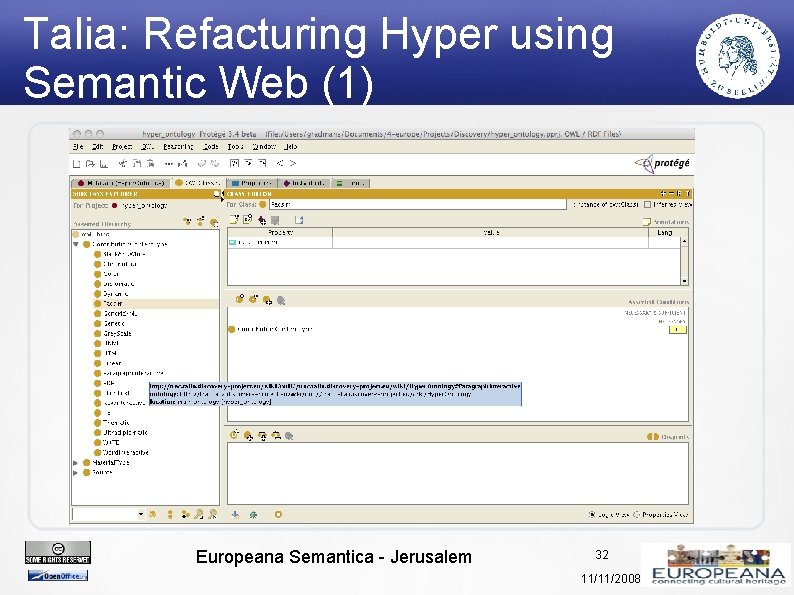Click the Protégé logo in the toolbar

[x=662, y=163]
